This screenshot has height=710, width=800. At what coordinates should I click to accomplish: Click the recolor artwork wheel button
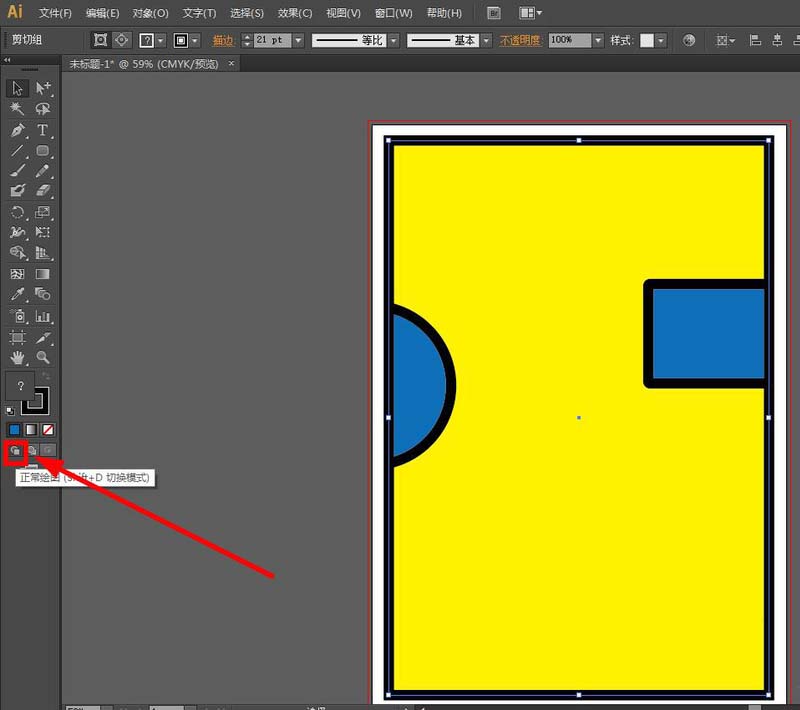click(x=689, y=40)
